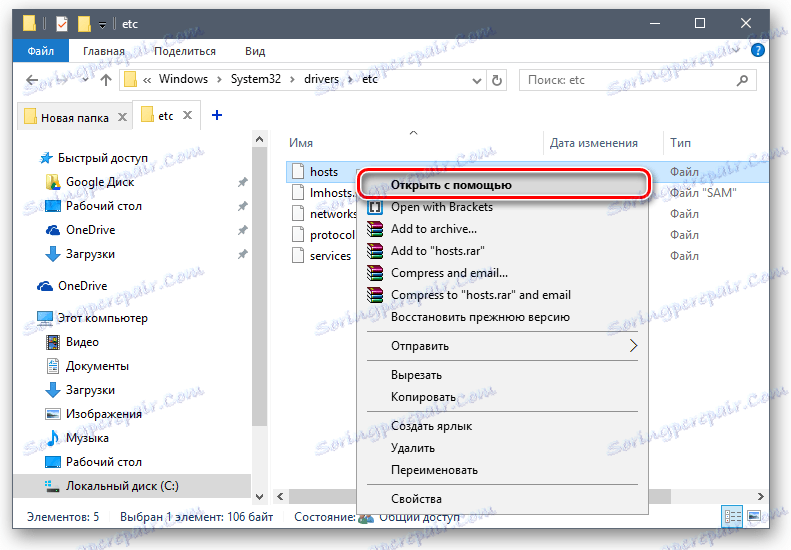Image resolution: width=791 pixels, height=550 pixels.
Task: Open the "Поделиться" ribbon tab
Action: [185, 51]
